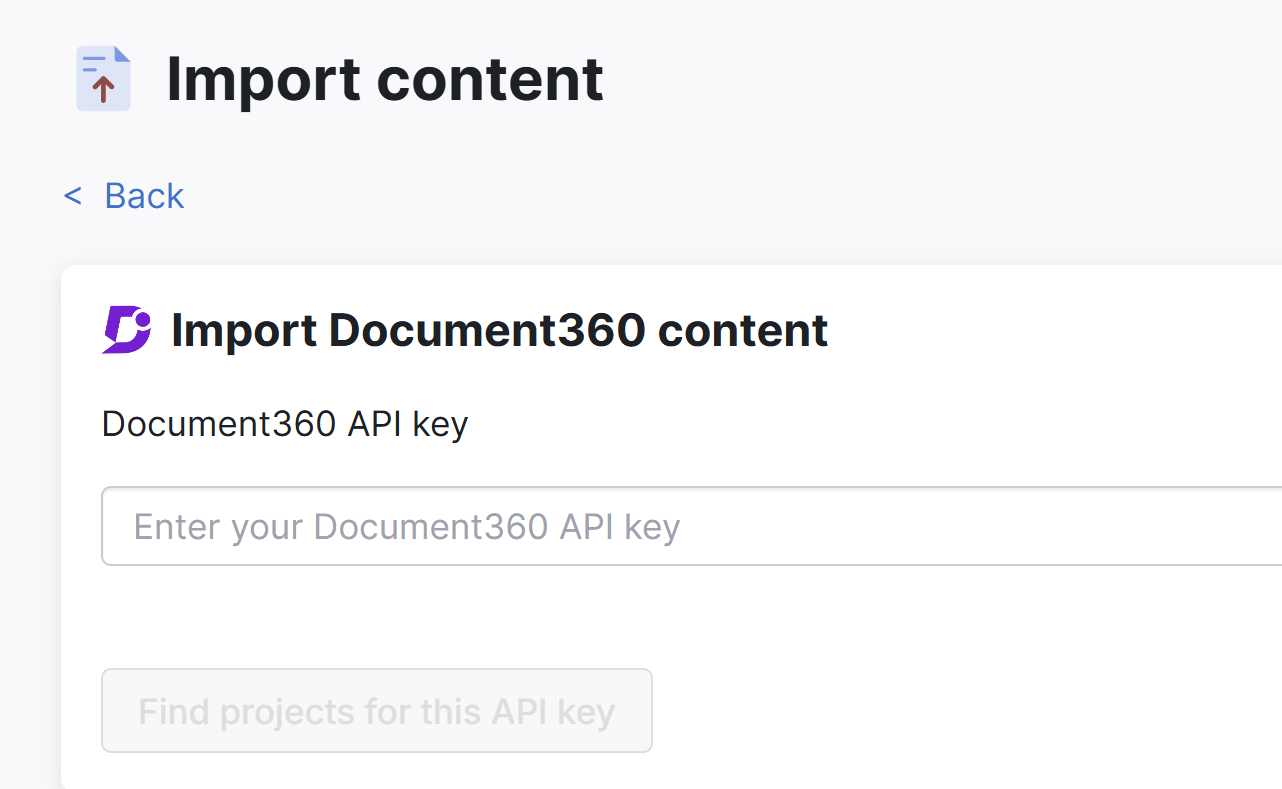Click the Document360 brand mark next to the heading
The height and width of the screenshot is (789, 1282).
[125, 330]
